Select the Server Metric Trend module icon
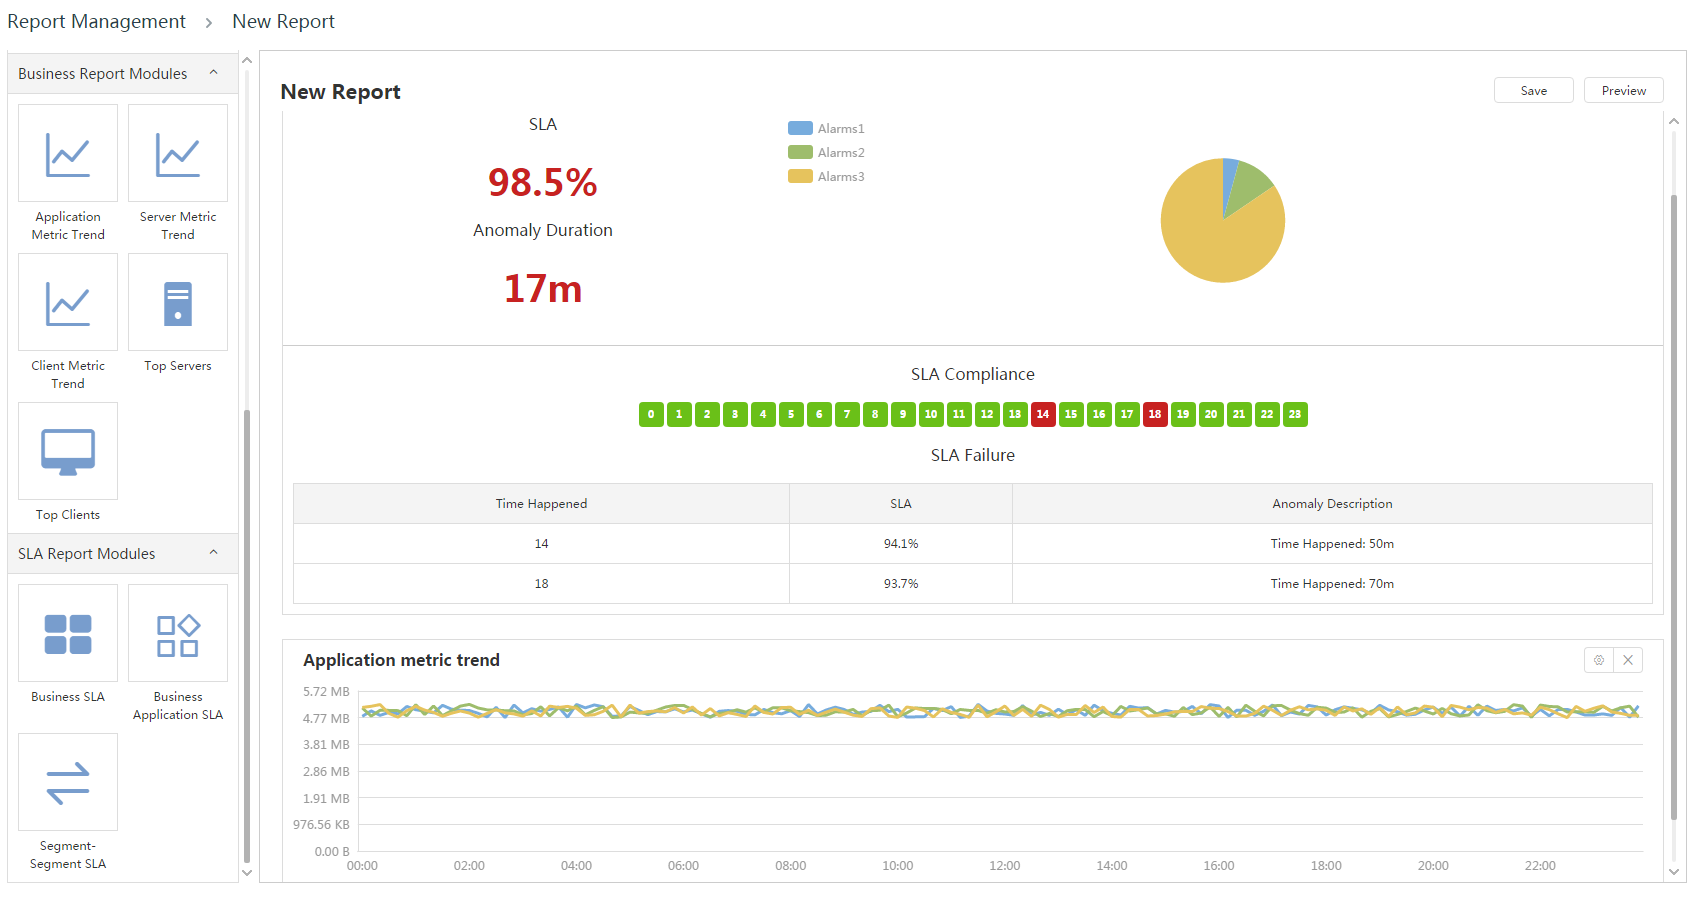1707x913 pixels. pyautogui.click(x=178, y=153)
